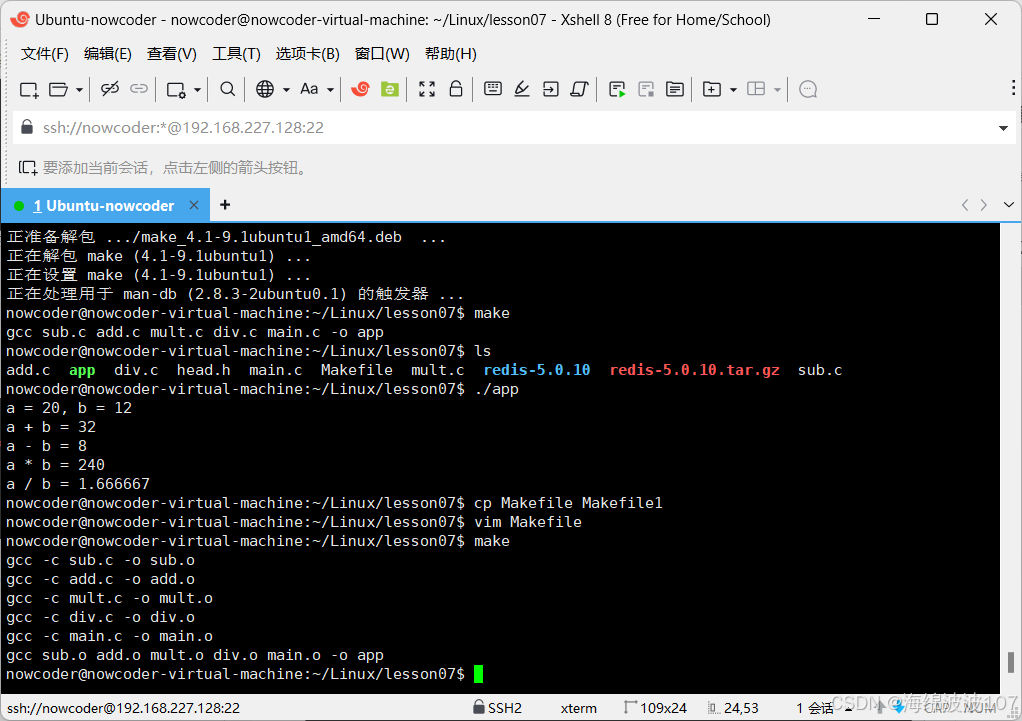Select the 1 Ubuntu-nowcoder tab
The image size is (1022, 721).
click(x=104, y=206)
